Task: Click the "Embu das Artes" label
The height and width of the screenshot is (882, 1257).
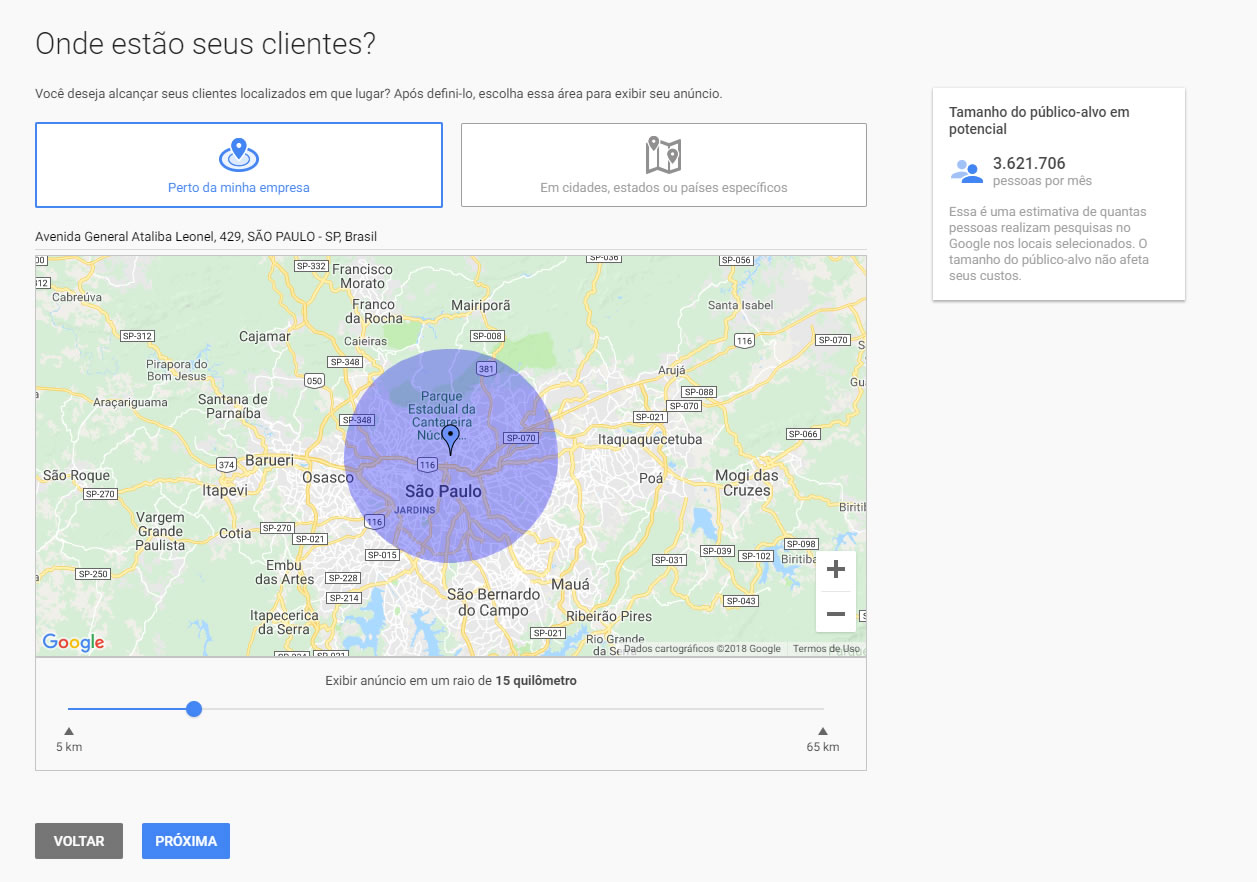Action: (284, 572)
